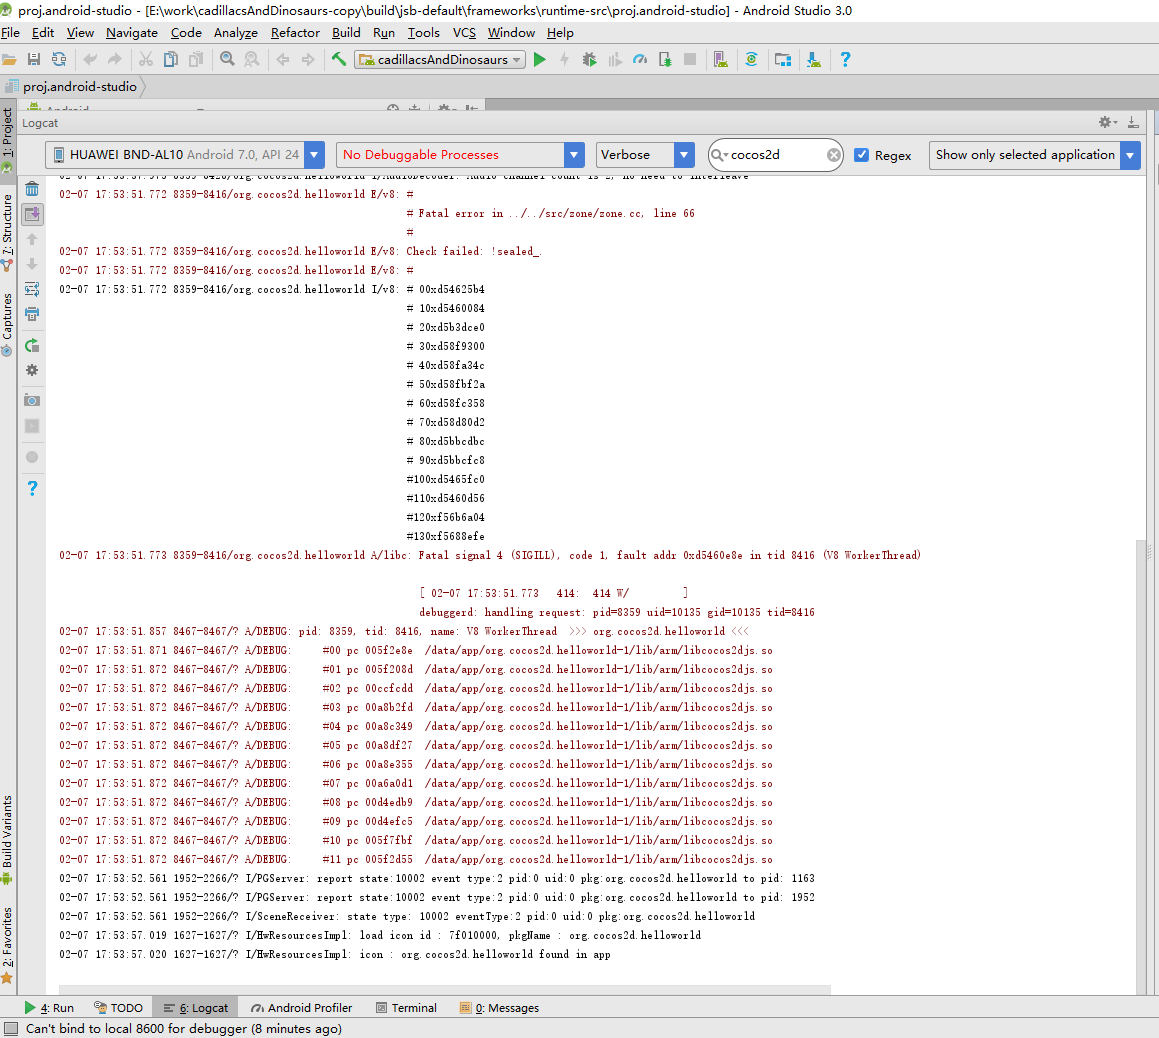Take a screen capture with camera icon
The height and width of the screenshot is (1038, 1159).
coord(32,401)
